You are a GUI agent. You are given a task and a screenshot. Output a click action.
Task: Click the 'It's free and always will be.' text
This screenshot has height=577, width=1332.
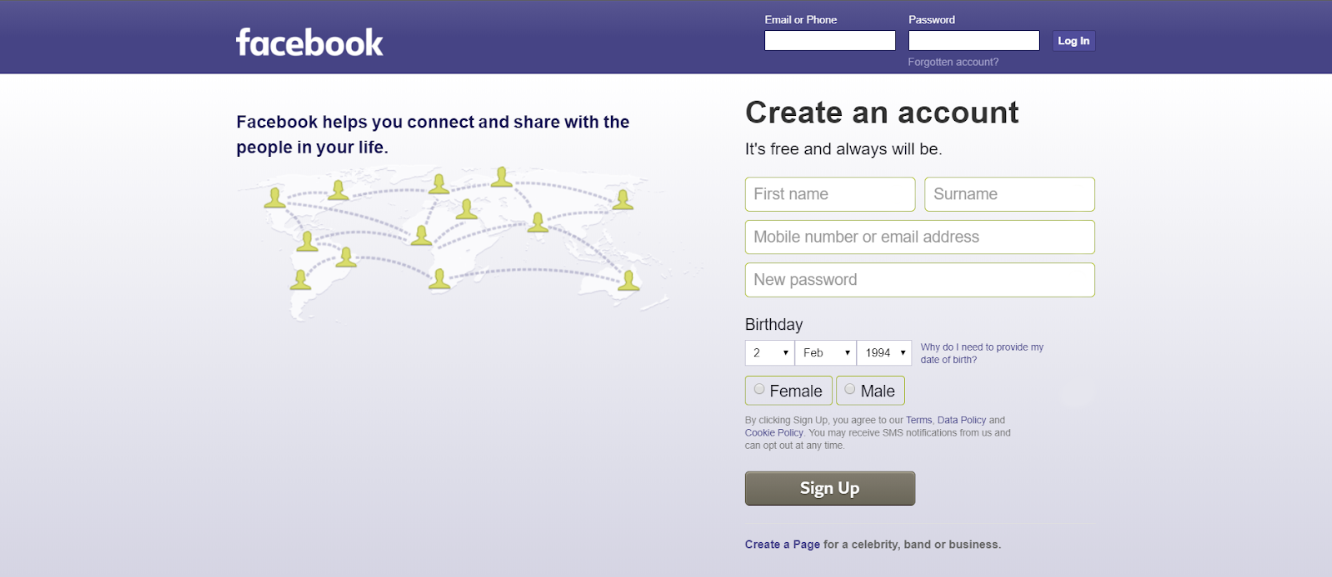tap(844, 149)
